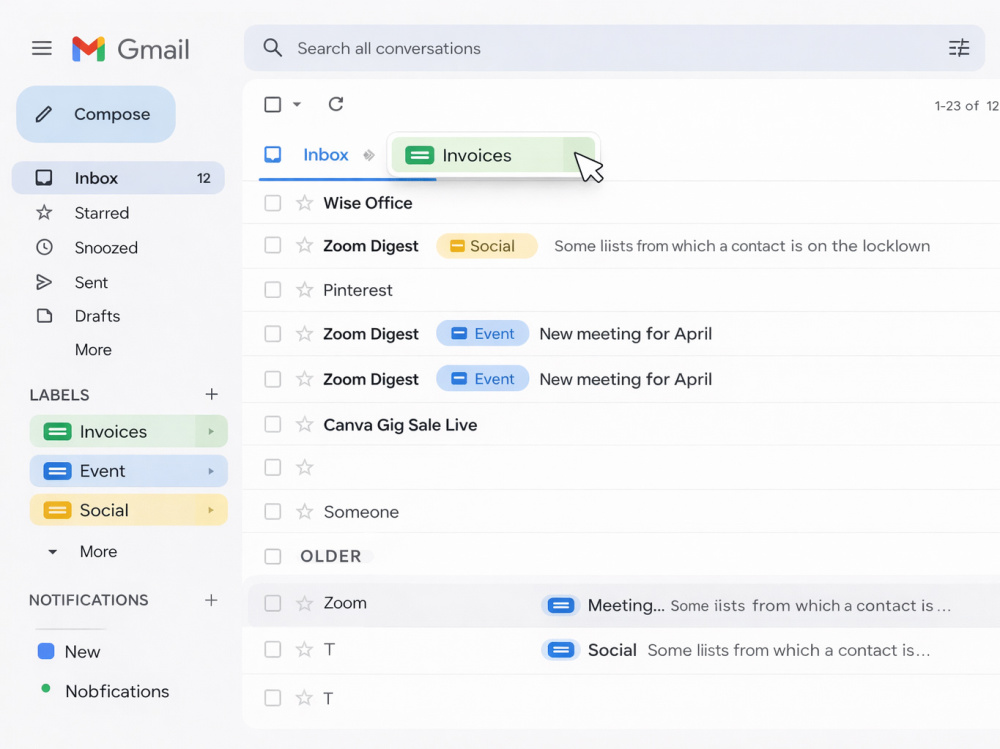Click green Invoices label icon in sidebar
The image size is (1000, 749).
point(57,432)
